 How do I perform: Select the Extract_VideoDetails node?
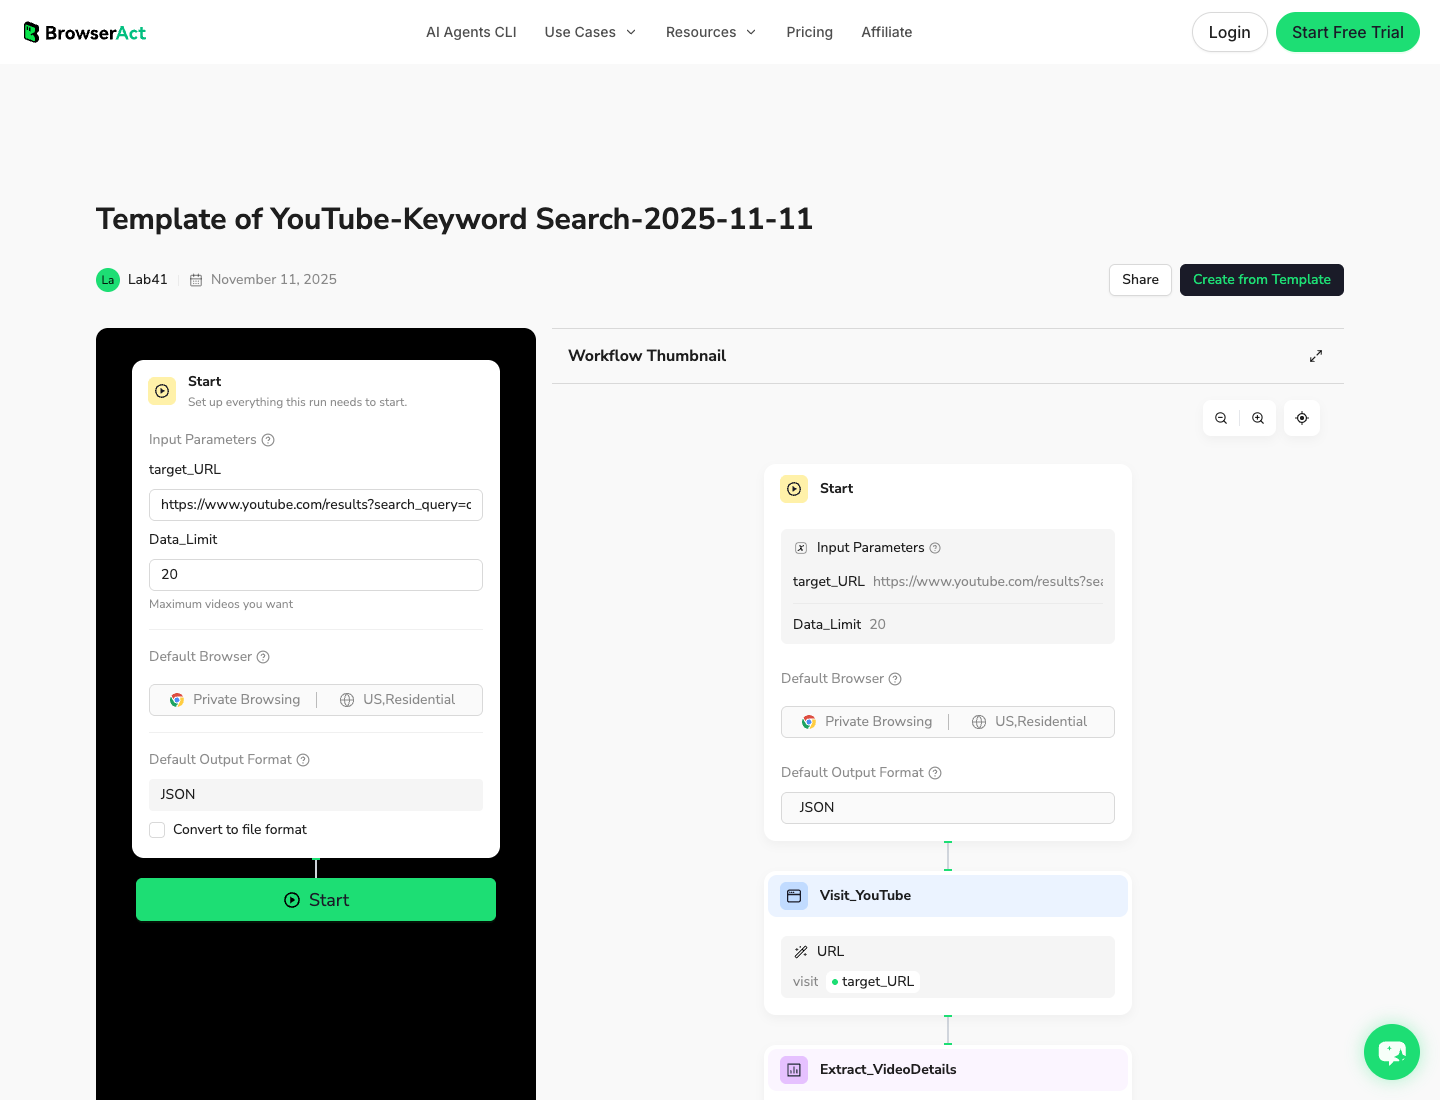pyautogui.click(x=948, y=1070)
